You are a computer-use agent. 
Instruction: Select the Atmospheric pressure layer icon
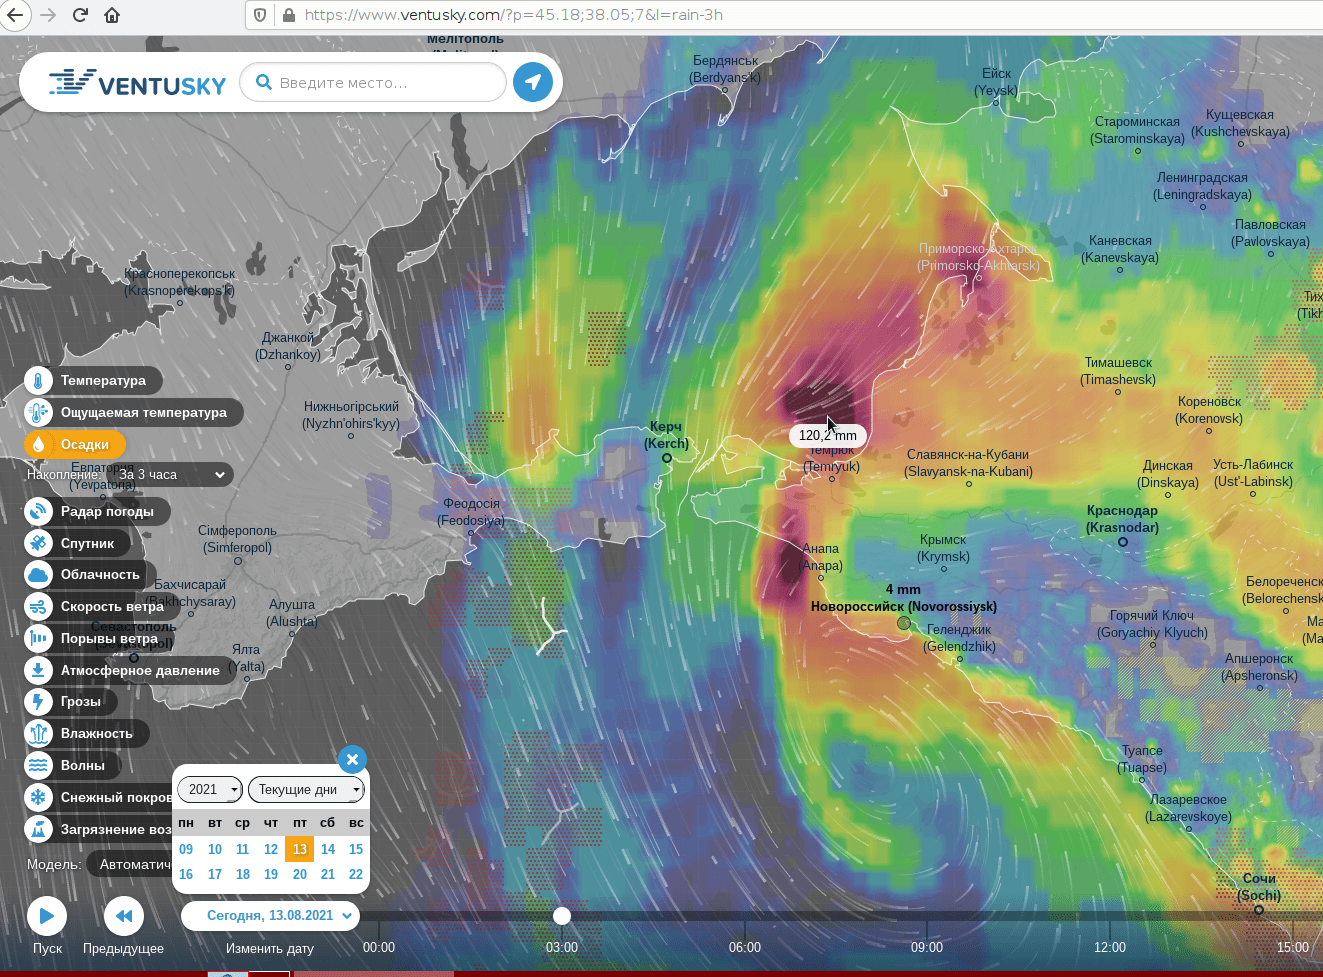tap(38, 671)
